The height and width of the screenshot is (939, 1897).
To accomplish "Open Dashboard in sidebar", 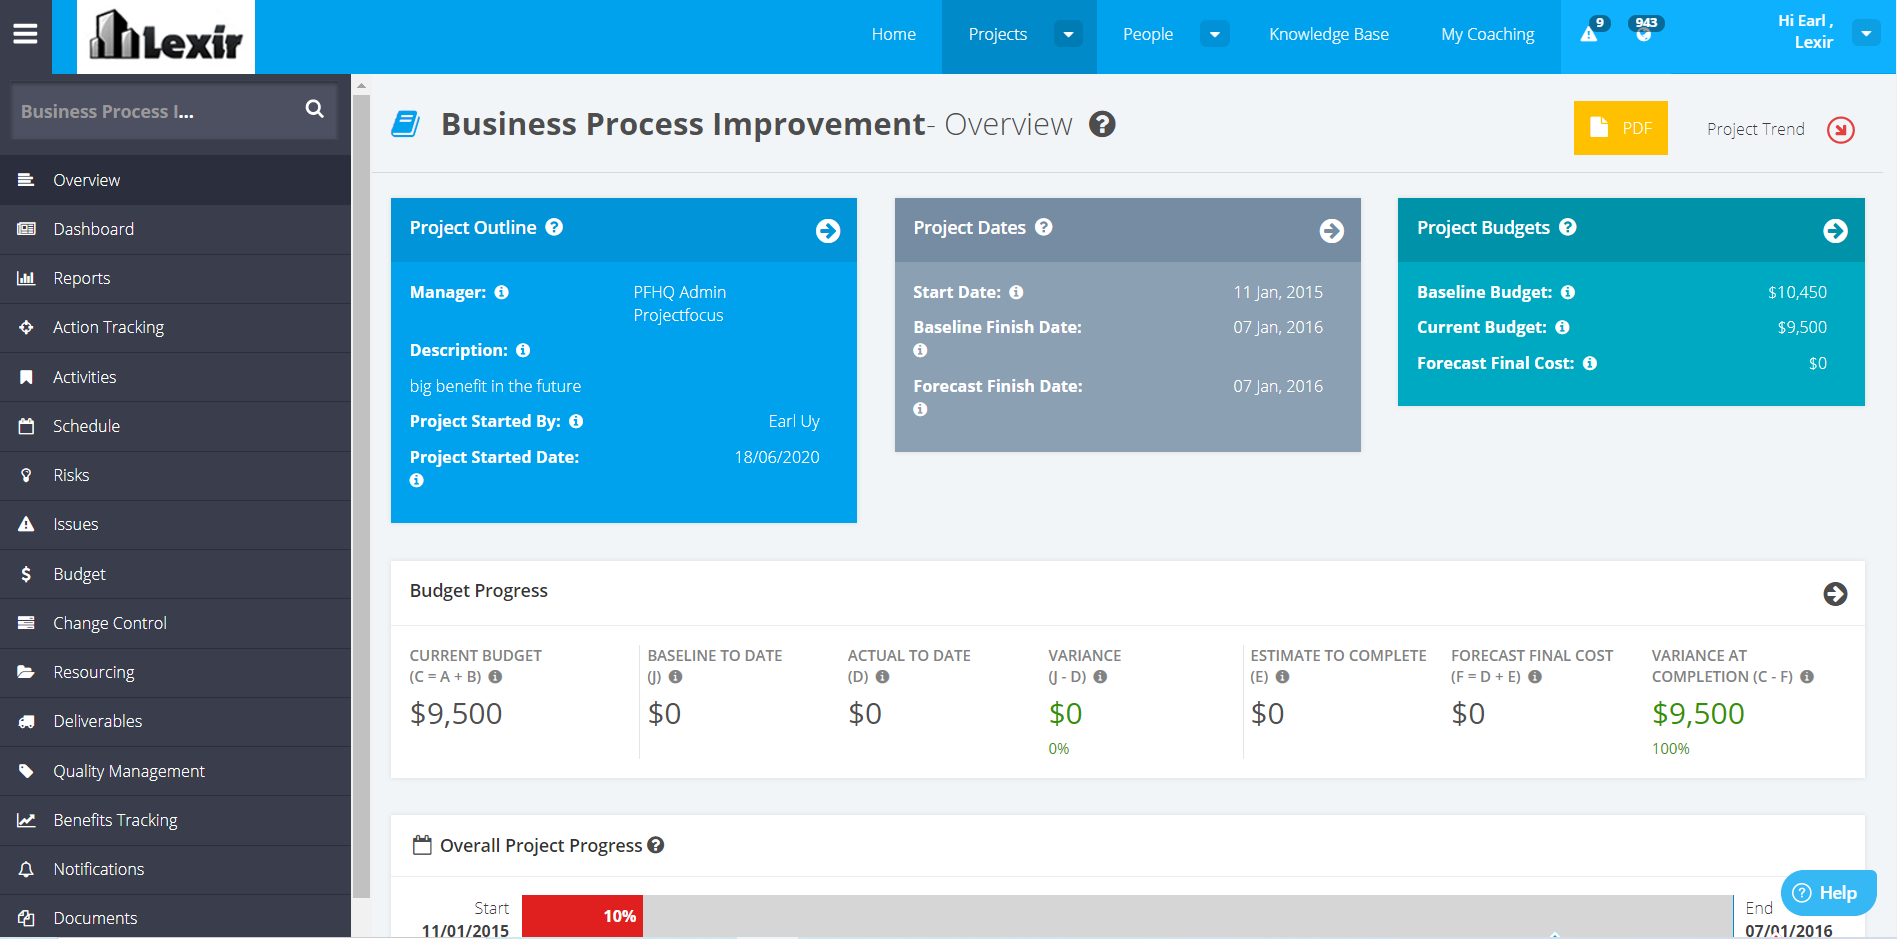I will pyautogui.click(x=175, y=229).
